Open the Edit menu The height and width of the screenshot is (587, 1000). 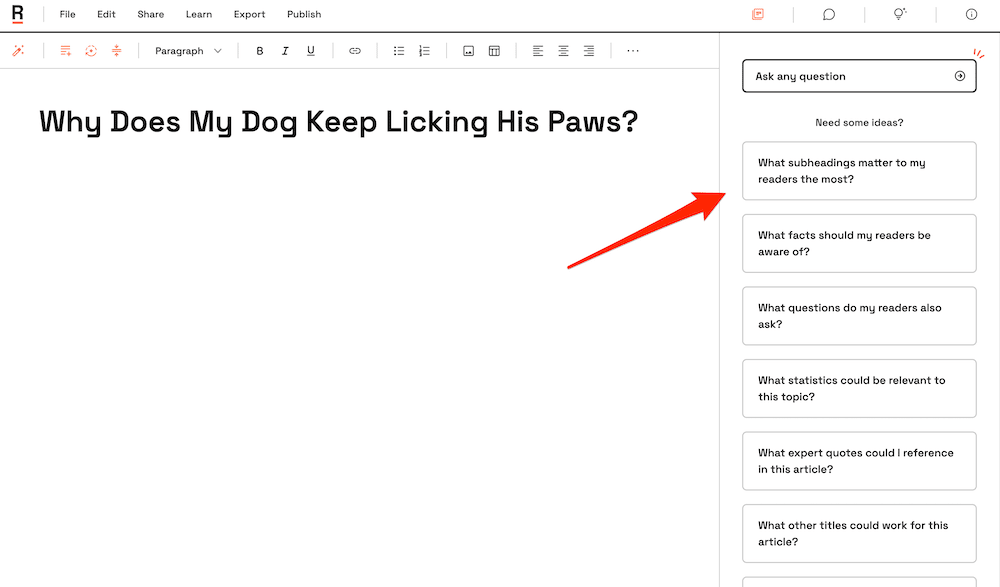[x=106, y=14]
